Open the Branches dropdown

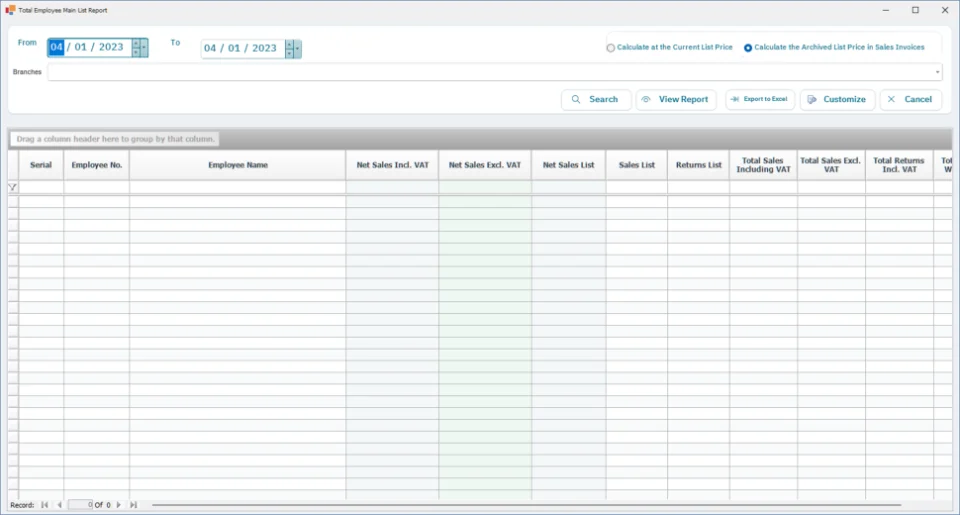point(937,72)
